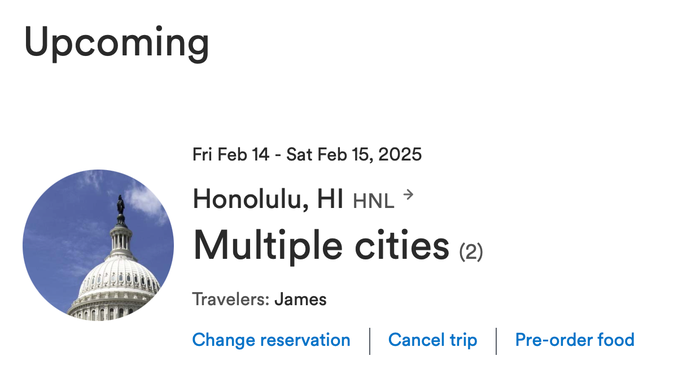Image resolution: width=700 pixels, height=373 pixels.
Task: Open the Capitol dome trip thumbnail
Action: click(x=98, y=245)
